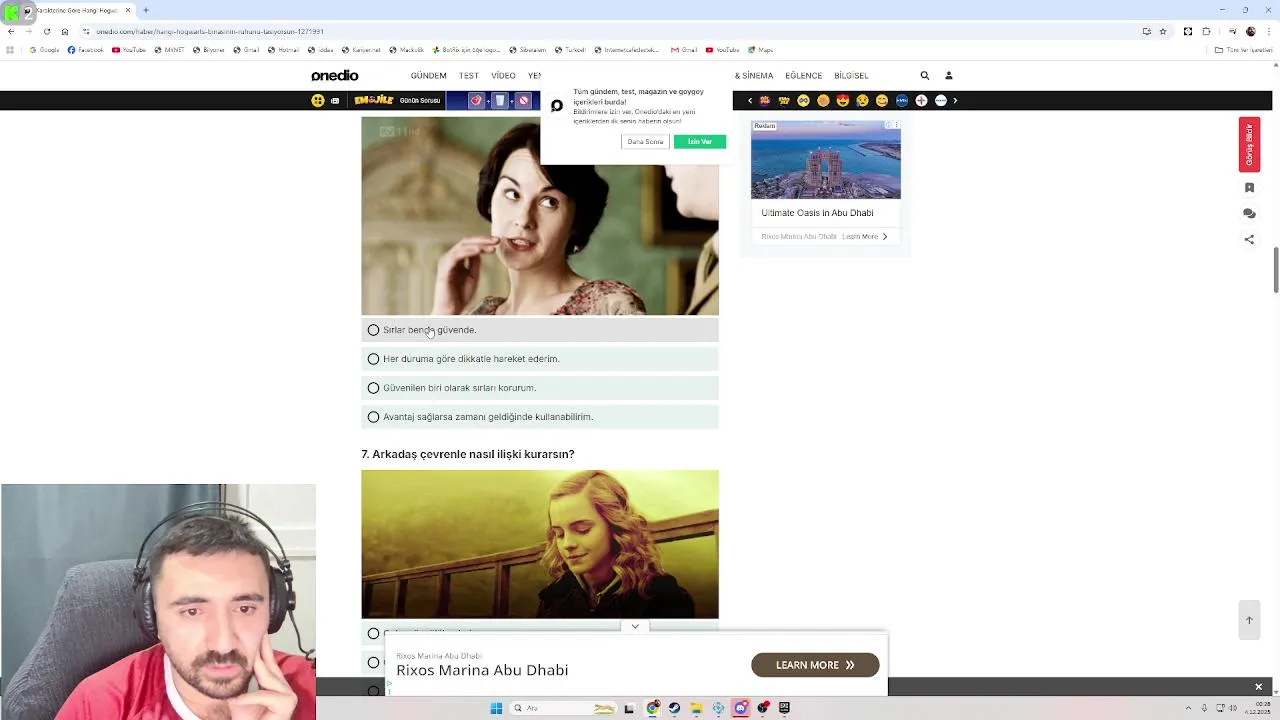Click the bookmark save icon on right rail
This screenshot has height=720, width=1280.
(1249, 188)
